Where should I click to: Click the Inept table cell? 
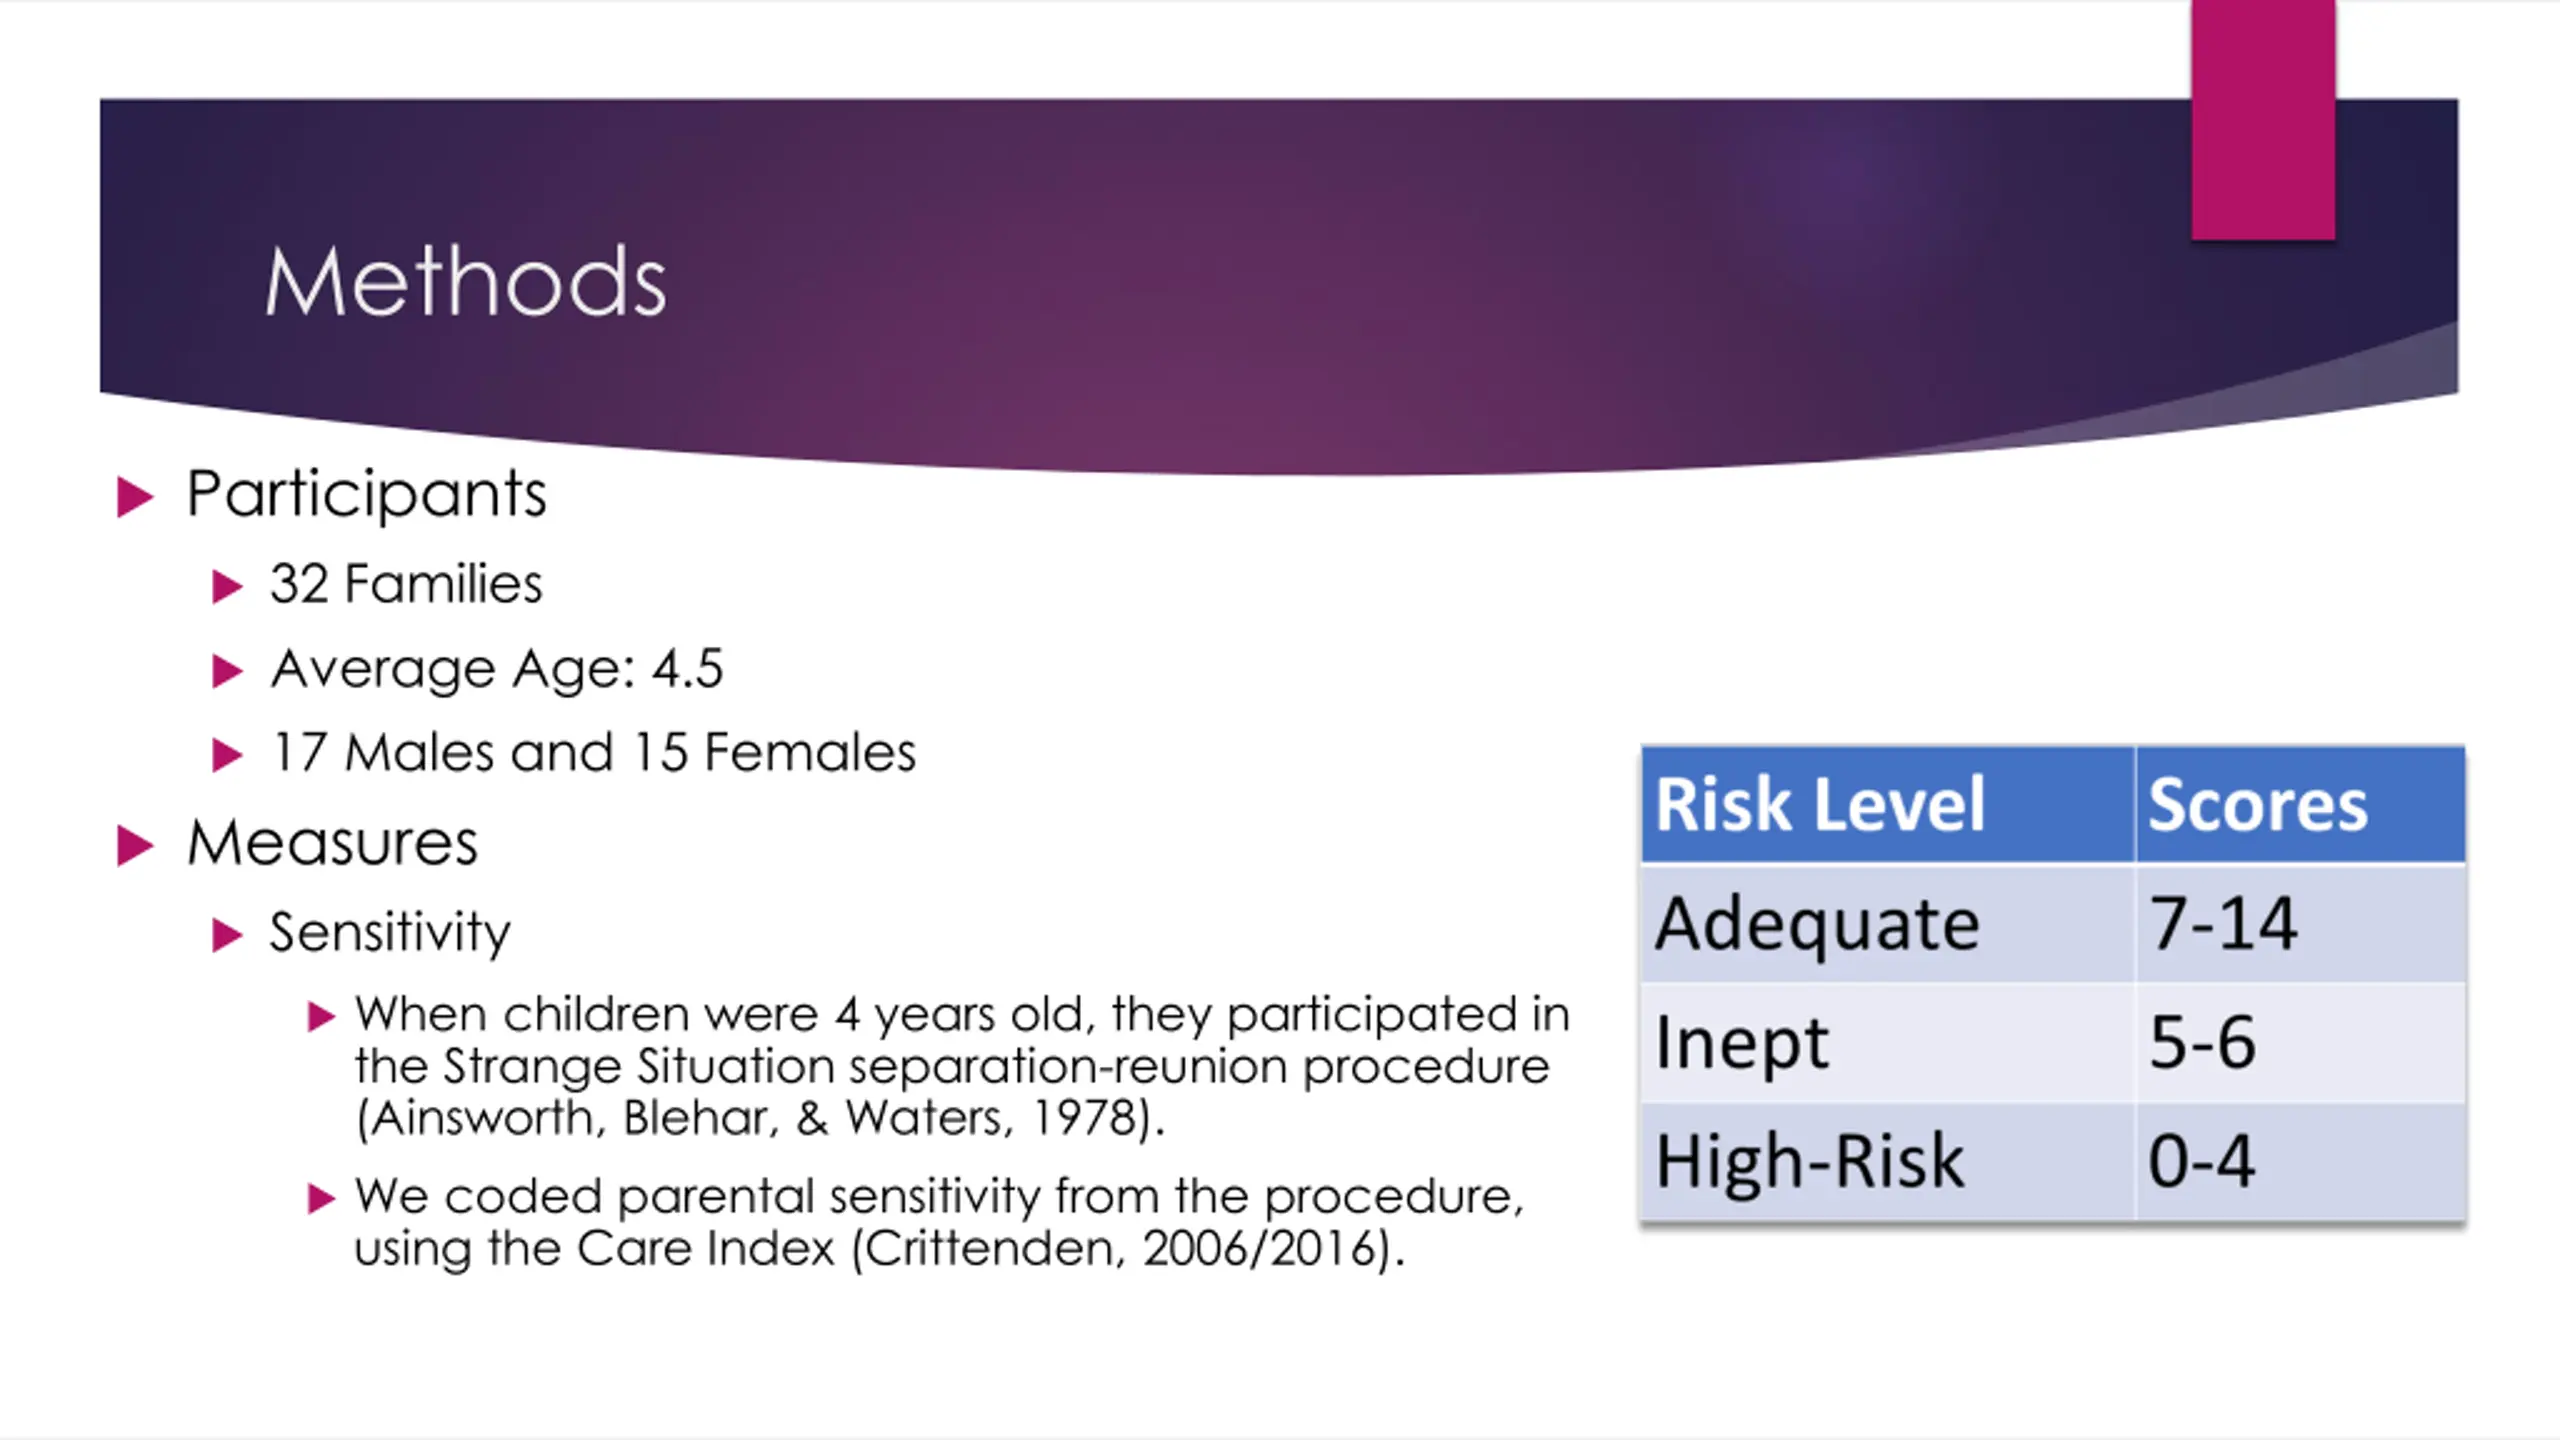coord(1888,1043)
